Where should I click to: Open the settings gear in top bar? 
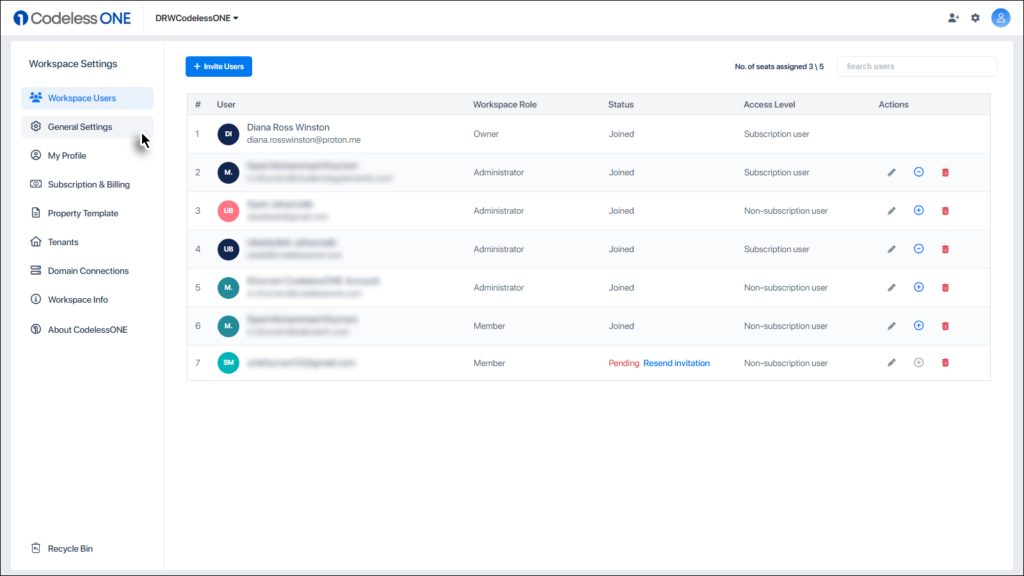(976, 18)
